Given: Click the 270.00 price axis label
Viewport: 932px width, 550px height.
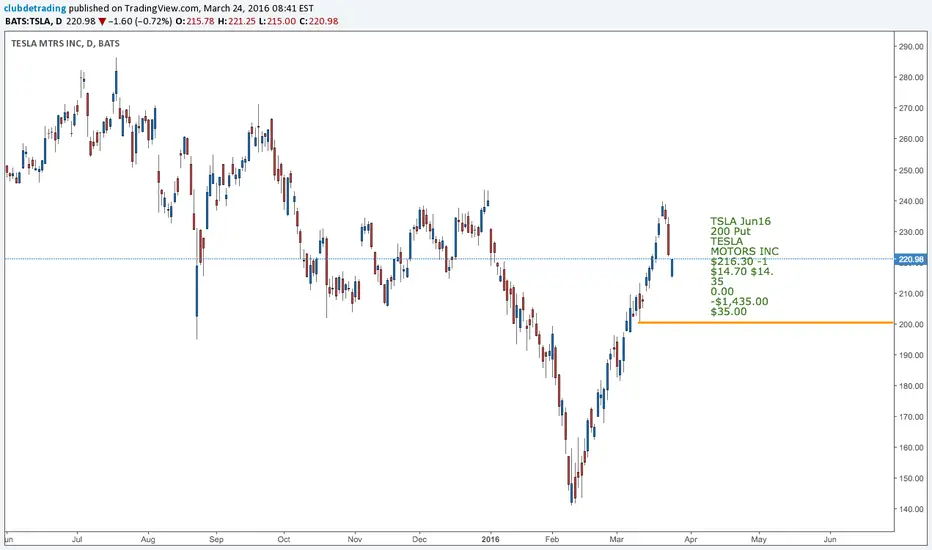Looking at the screenshot, I should (x=911, y=108).
